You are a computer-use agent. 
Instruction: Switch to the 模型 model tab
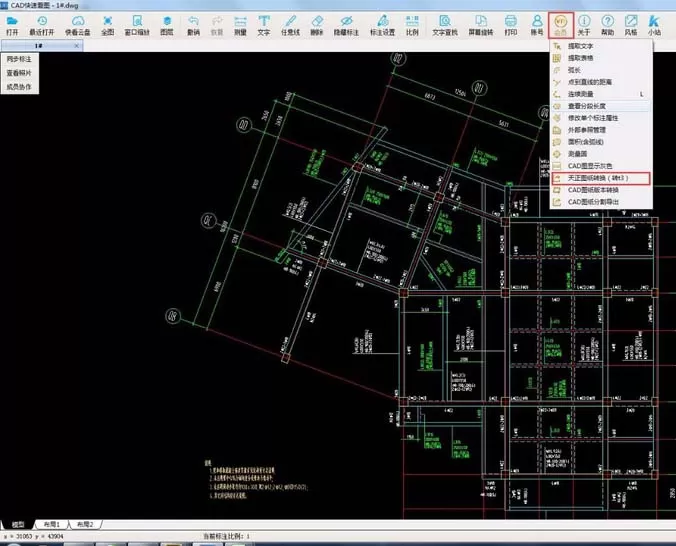pyautogui.click(x=18, y=524)
